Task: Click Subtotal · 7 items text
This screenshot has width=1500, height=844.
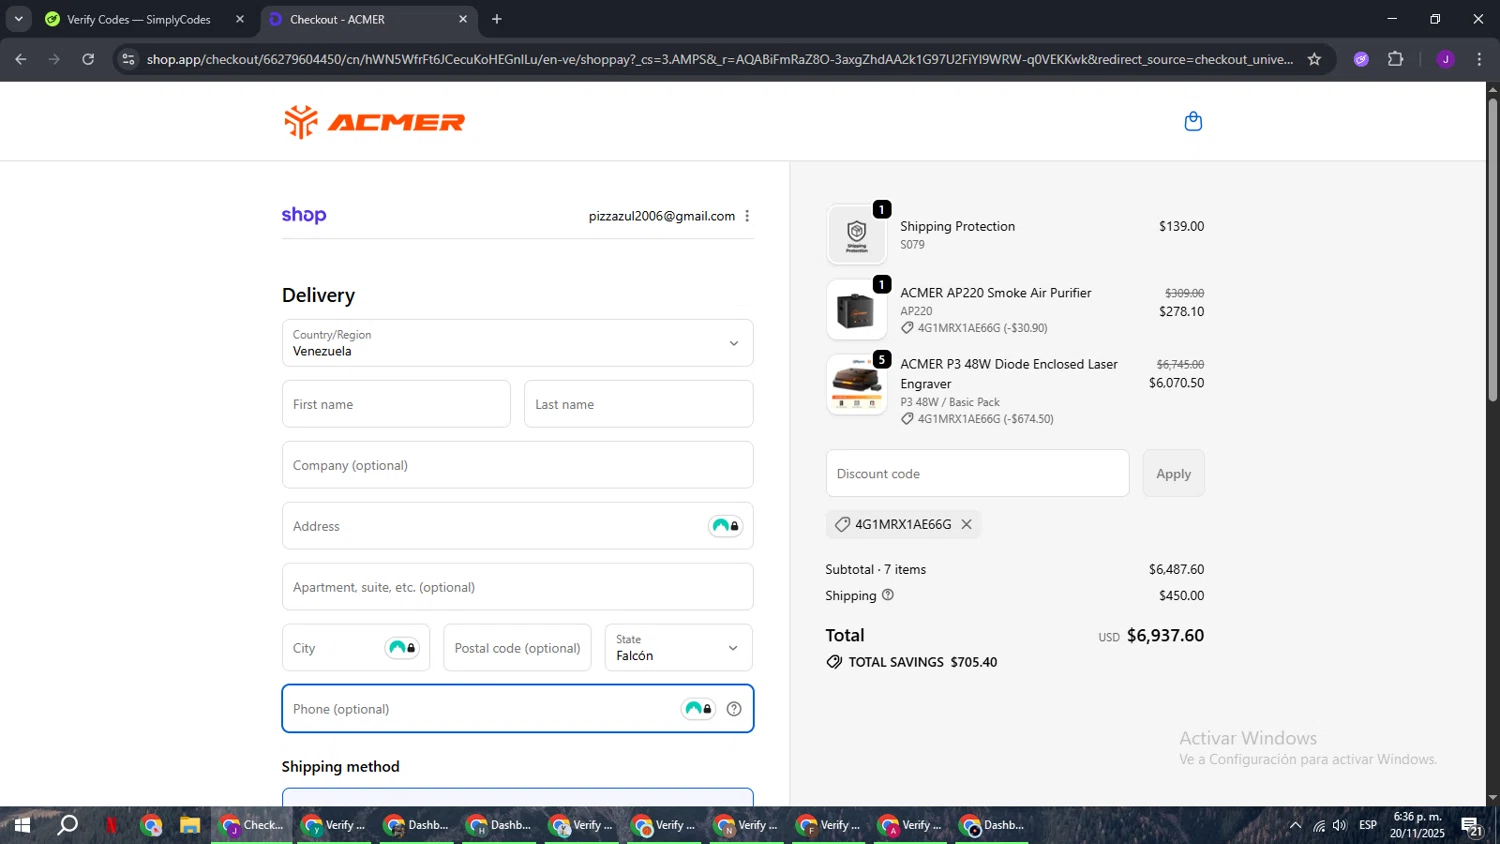Action: (875, 569)
